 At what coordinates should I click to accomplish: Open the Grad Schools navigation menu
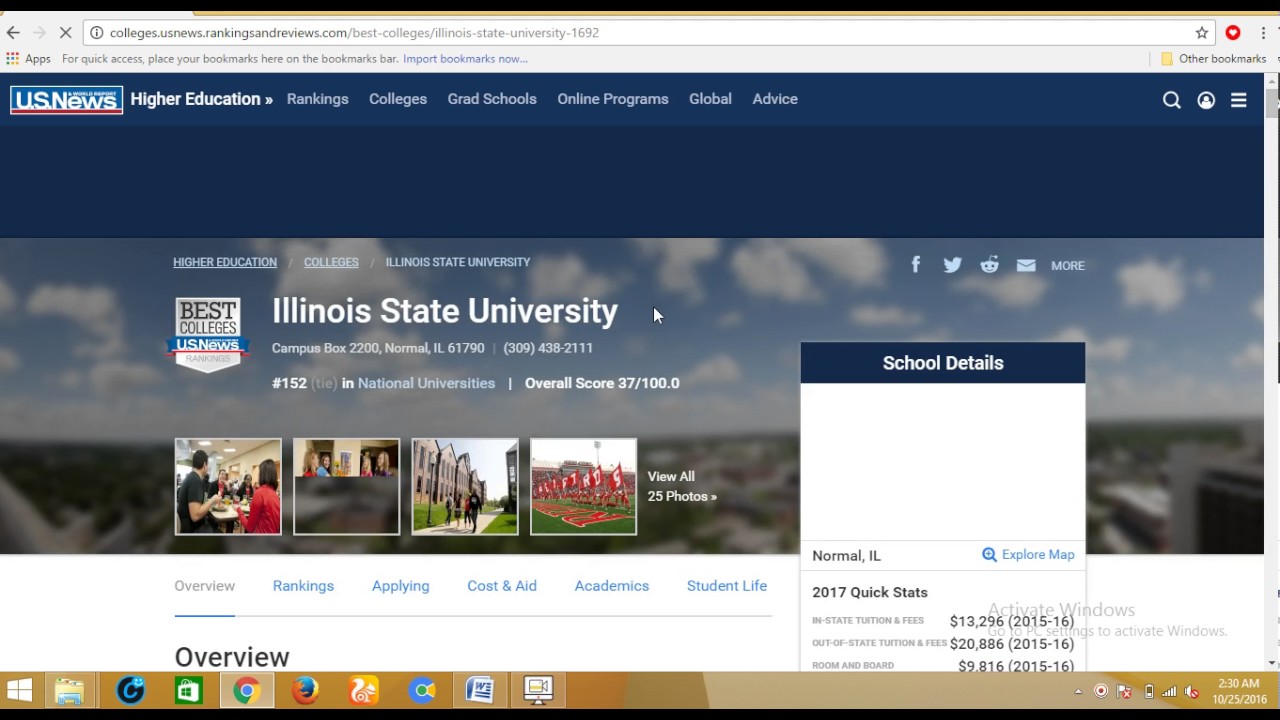coord(492,99)
